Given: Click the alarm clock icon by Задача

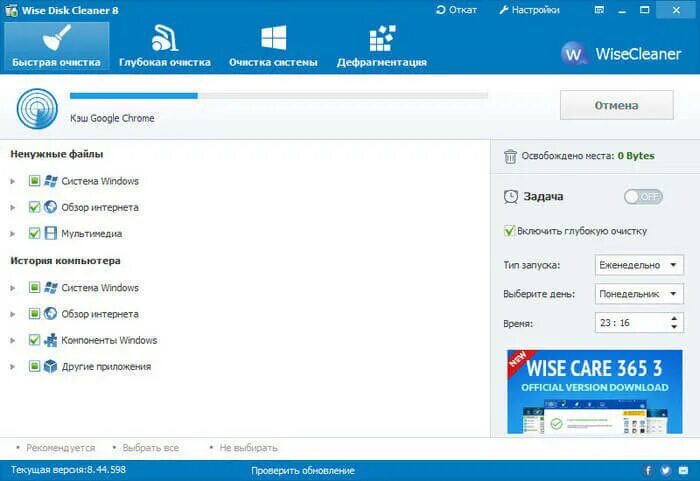Looking at the screenshot, I should point(511,197).
